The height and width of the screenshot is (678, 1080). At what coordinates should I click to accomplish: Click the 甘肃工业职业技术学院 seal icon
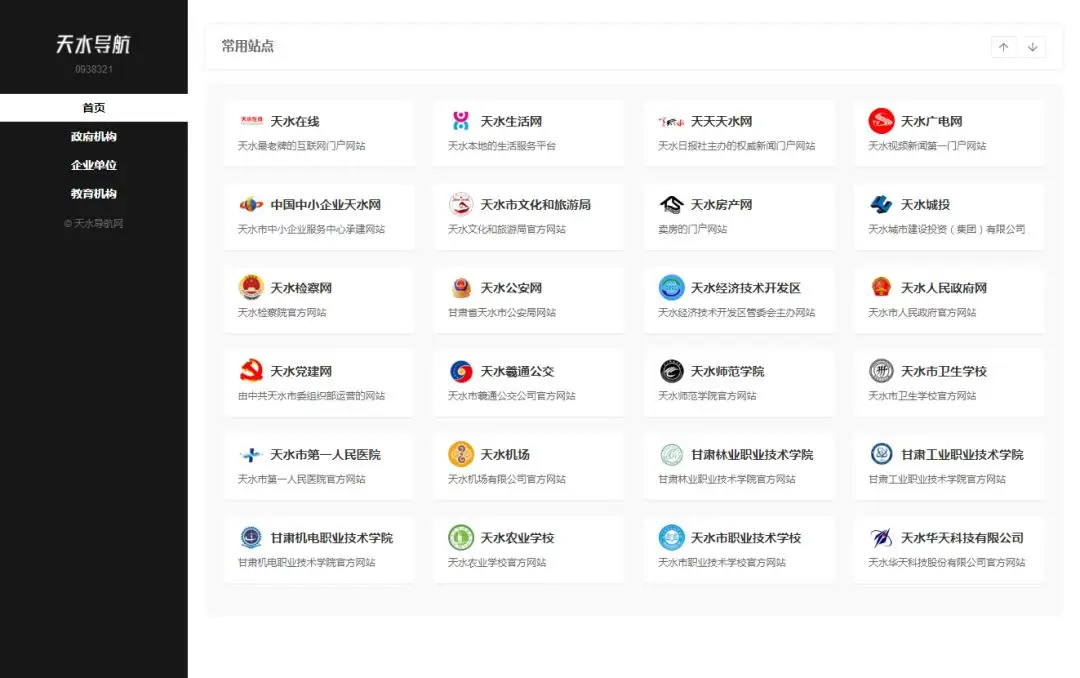tap(881, 454)
